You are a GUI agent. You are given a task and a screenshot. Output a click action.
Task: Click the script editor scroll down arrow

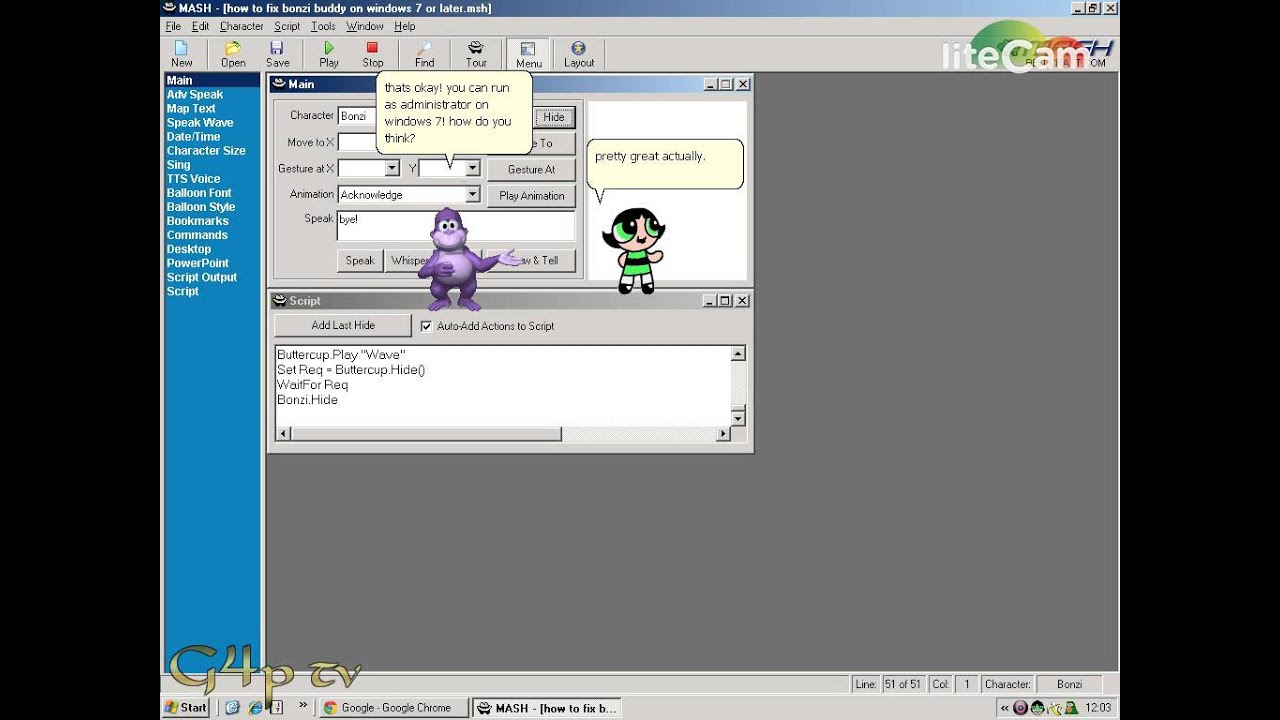[x=738, y=417]
